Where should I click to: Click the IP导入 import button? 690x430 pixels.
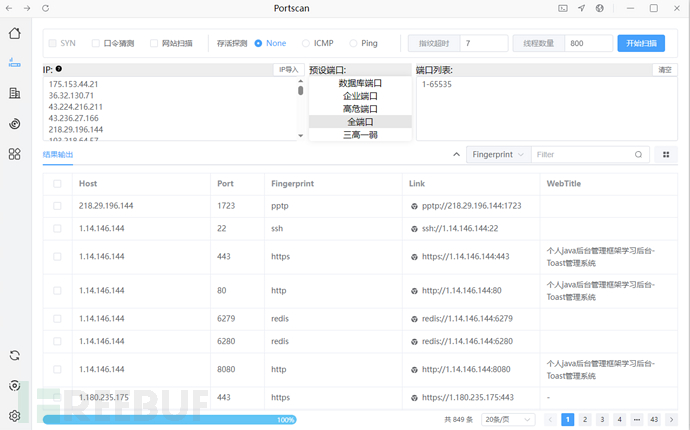coord(289,70)
